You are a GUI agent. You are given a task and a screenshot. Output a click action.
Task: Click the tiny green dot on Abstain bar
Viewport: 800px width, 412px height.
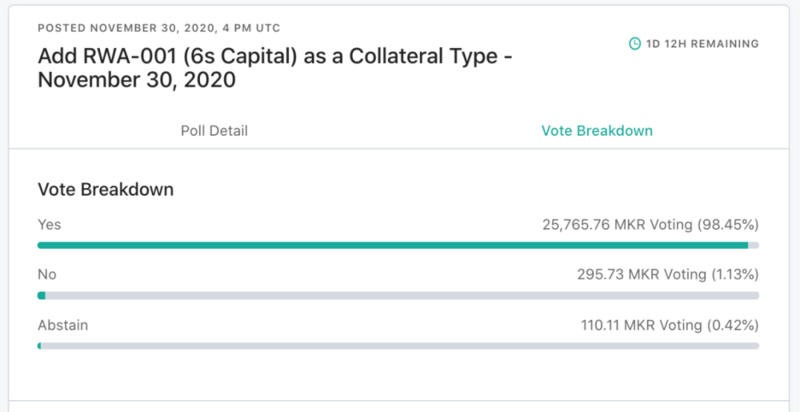coord(39,346)
